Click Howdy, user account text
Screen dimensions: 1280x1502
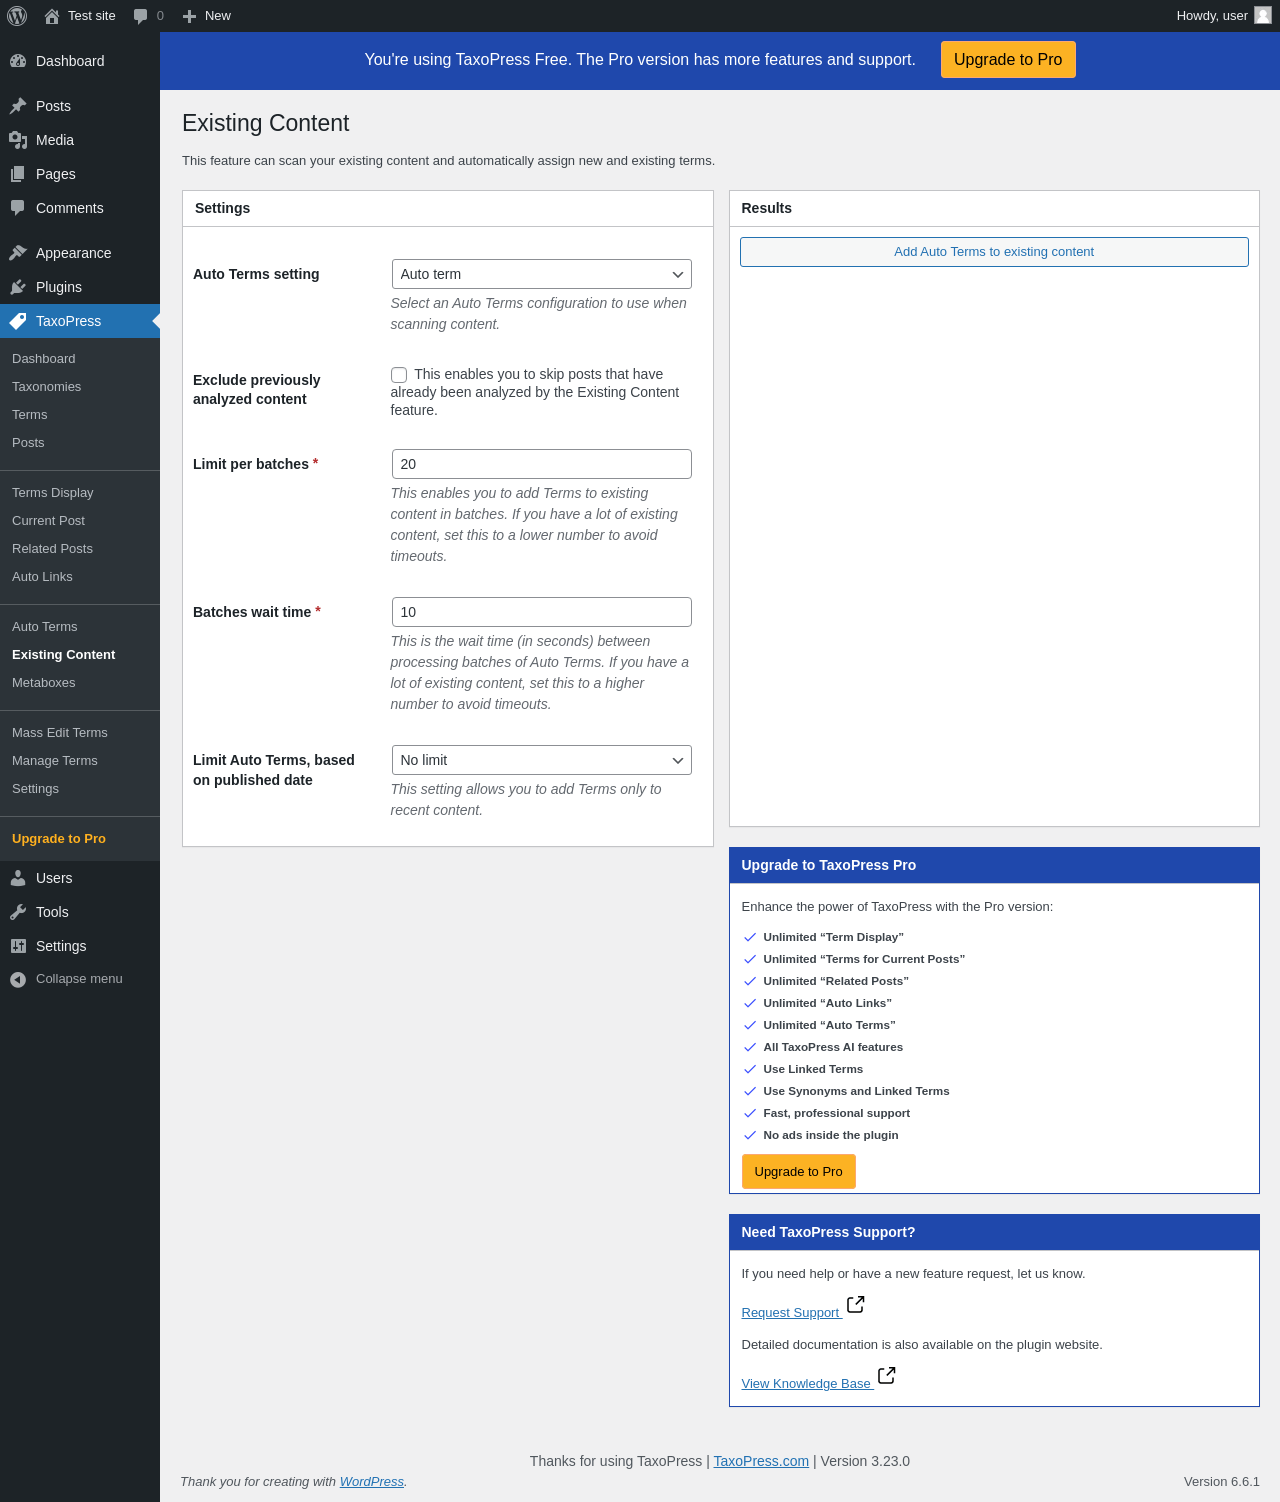[1212, 16]
